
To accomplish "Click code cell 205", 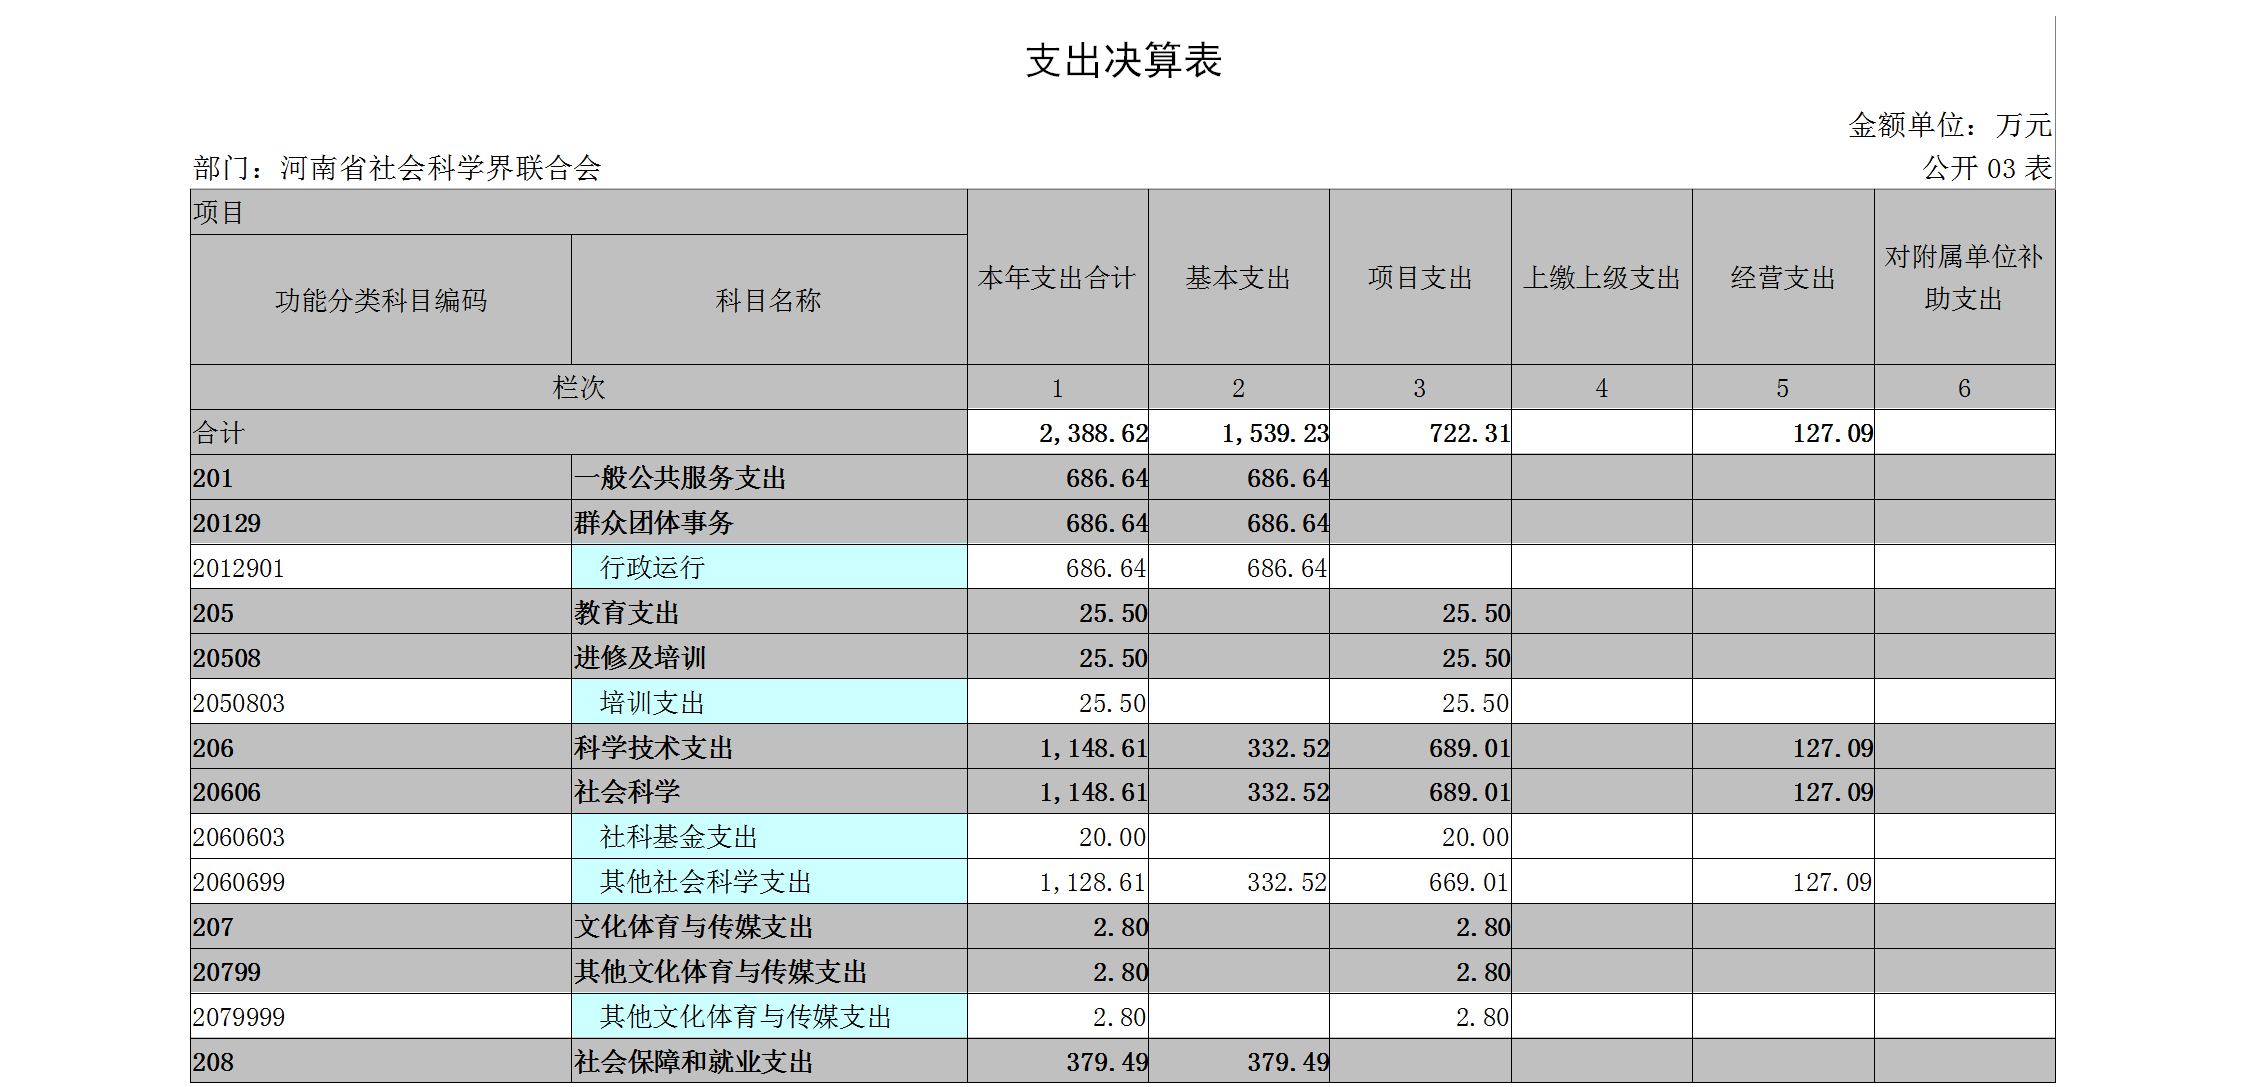I will point(381,612).
